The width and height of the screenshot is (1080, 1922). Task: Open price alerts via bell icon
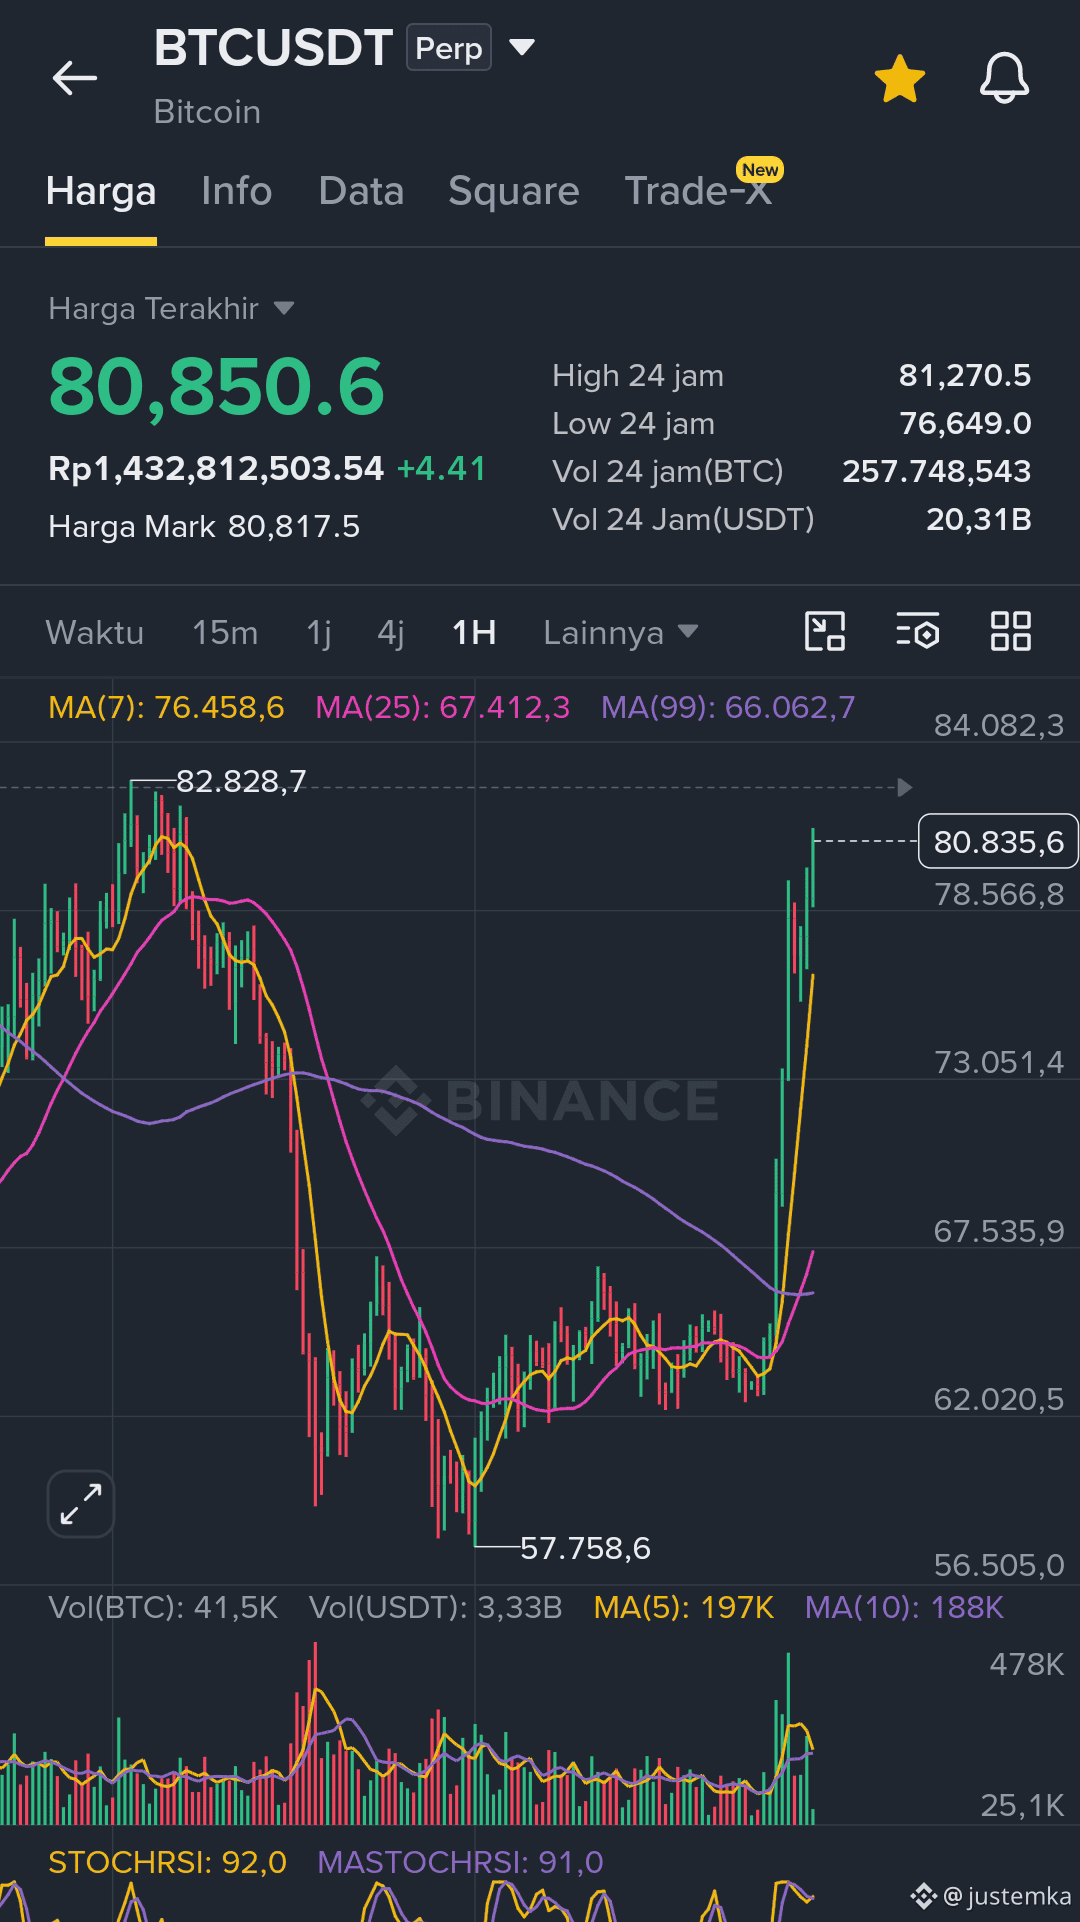point(1004,78)
